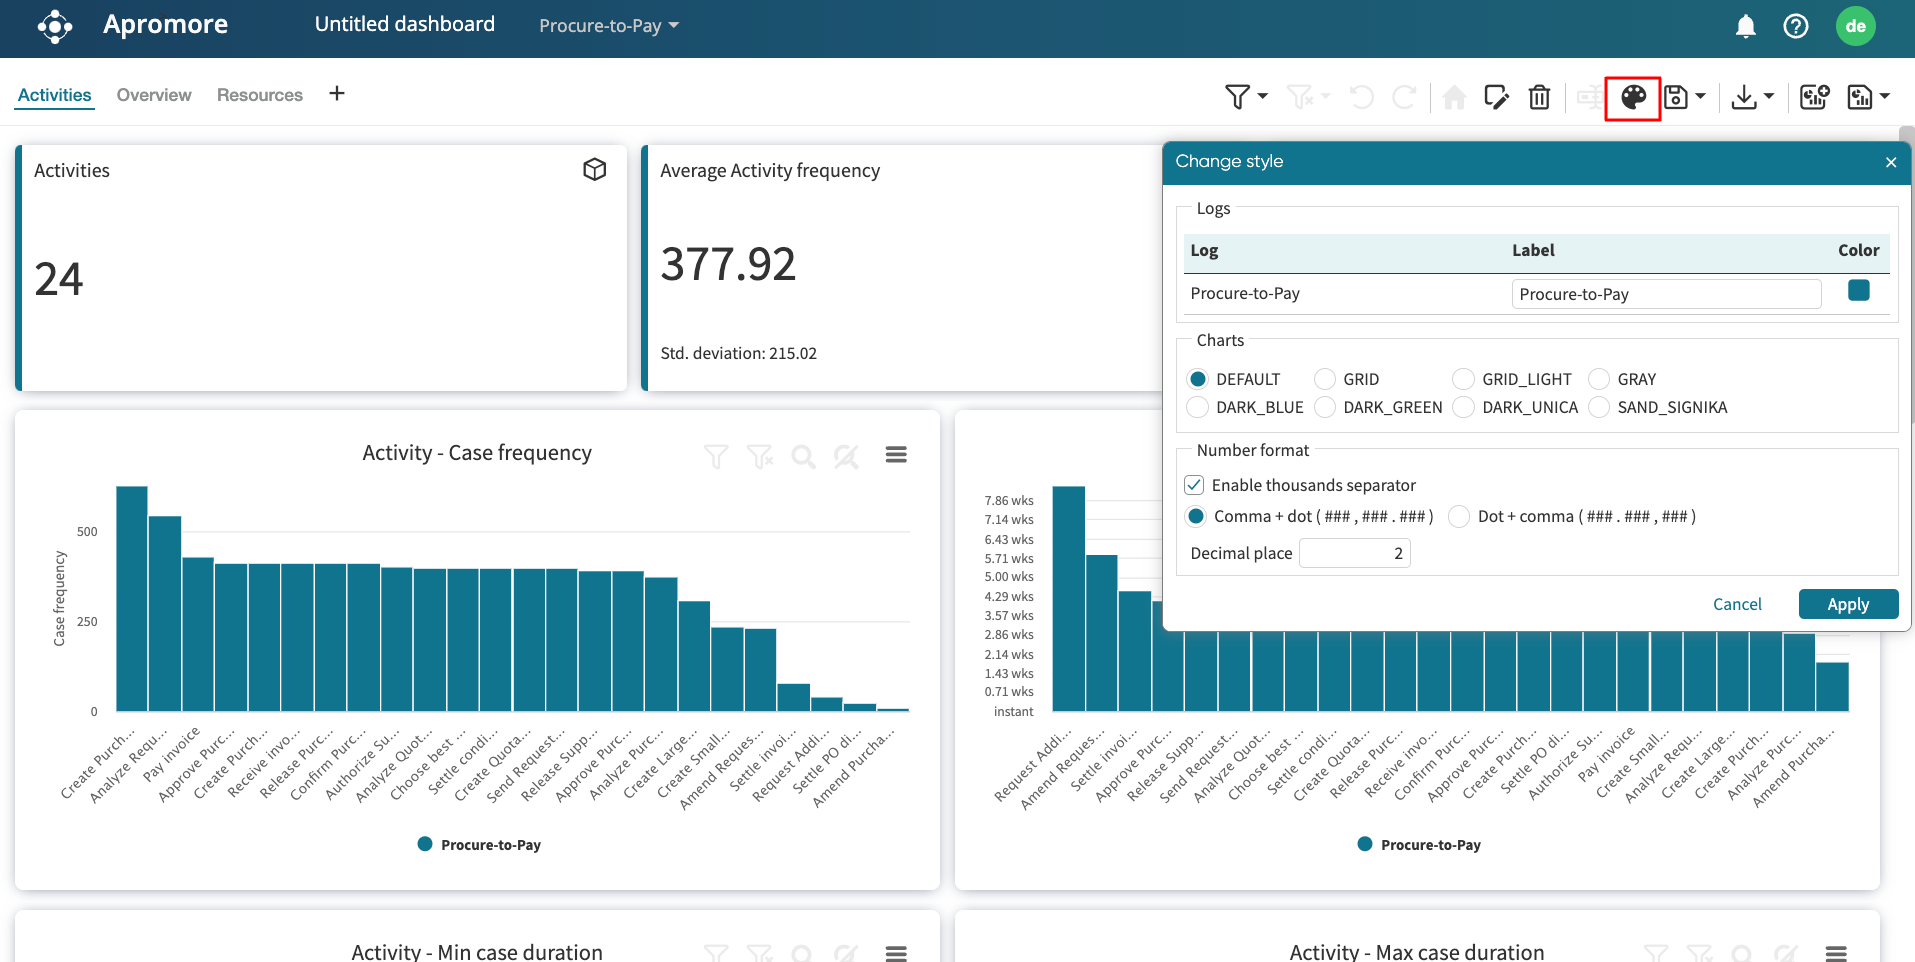The width and height of the screenshot is (1915, 962).
Task: Click the cube icon on Activities card
Action: (x=595, y=170)
